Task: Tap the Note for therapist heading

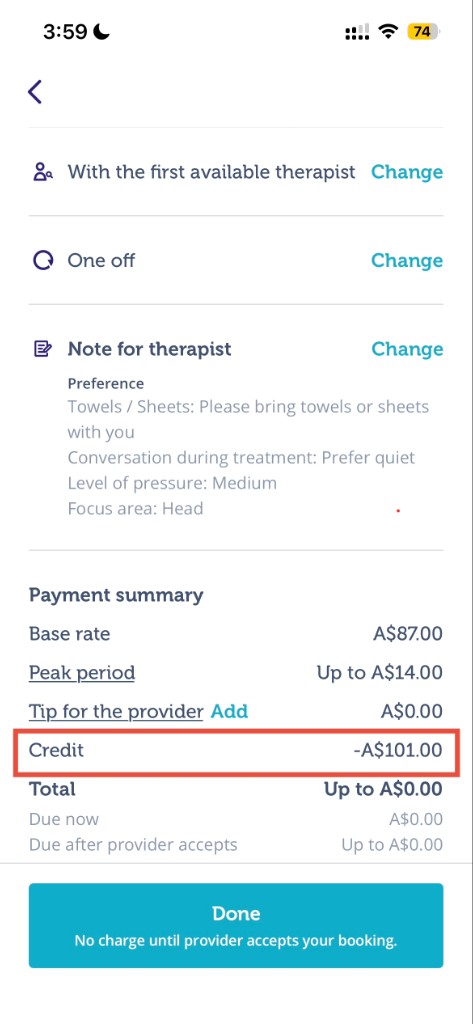Action: click(150, 349)
